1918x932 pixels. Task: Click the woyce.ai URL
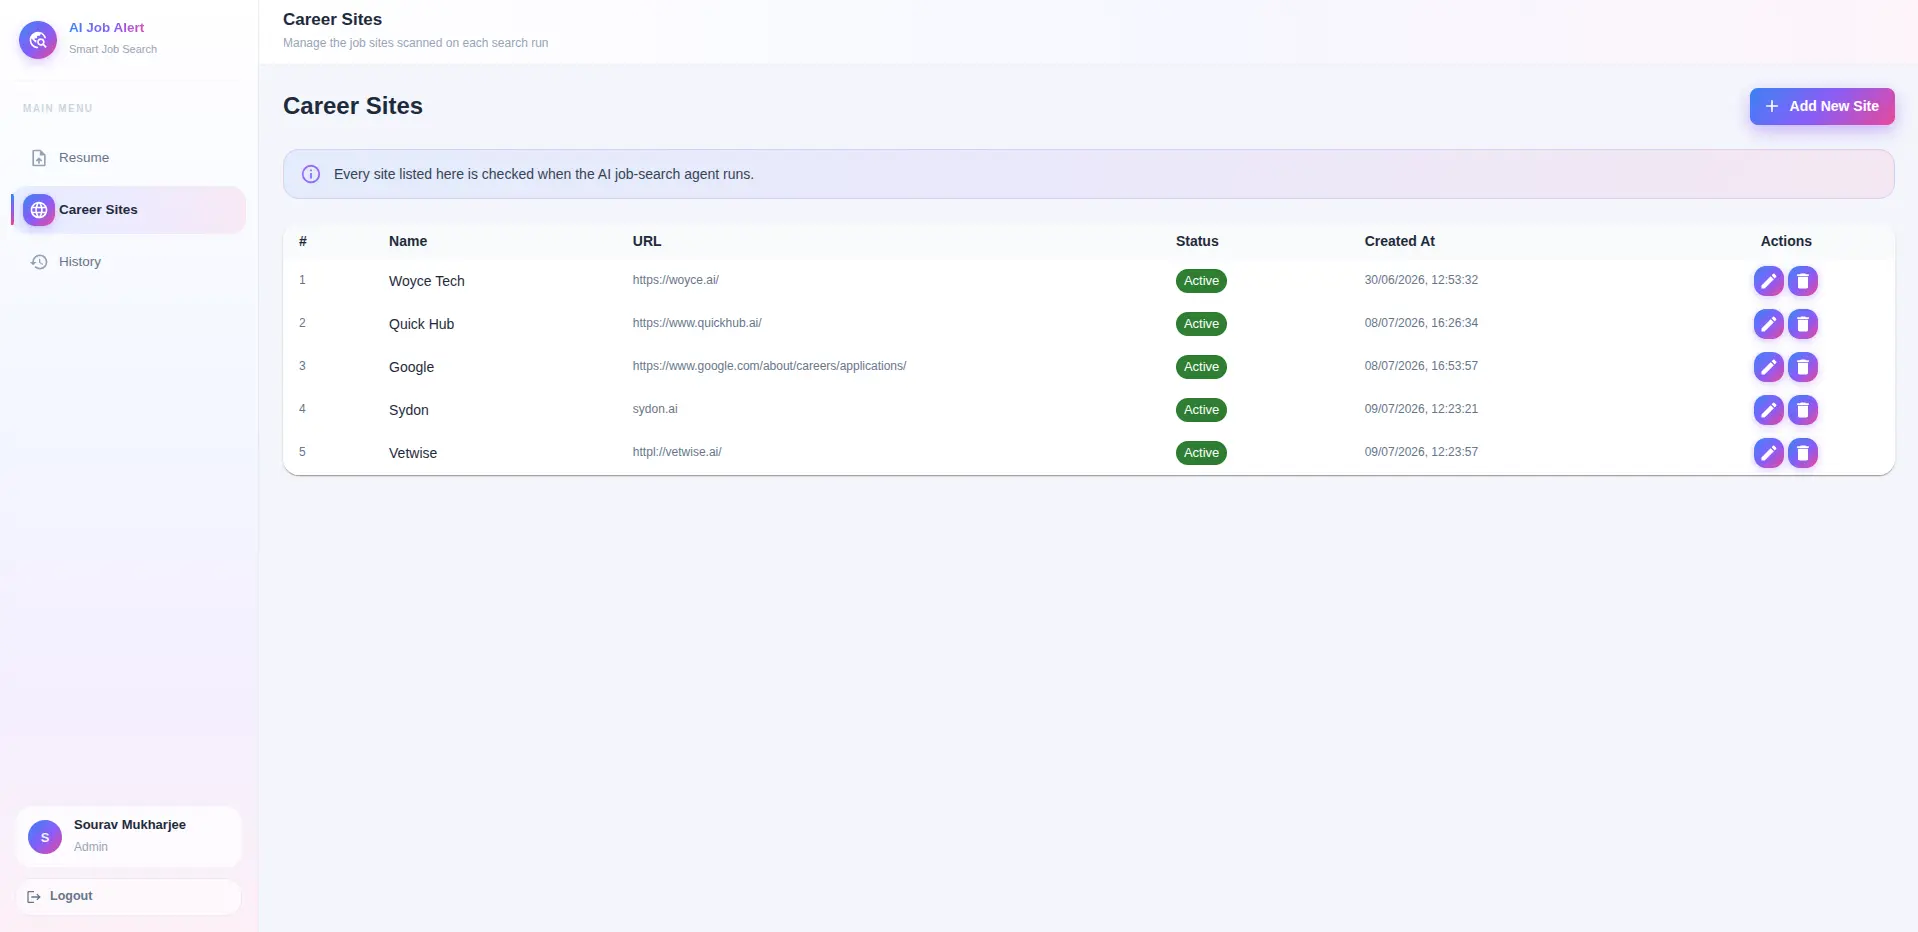click(675, 280)
